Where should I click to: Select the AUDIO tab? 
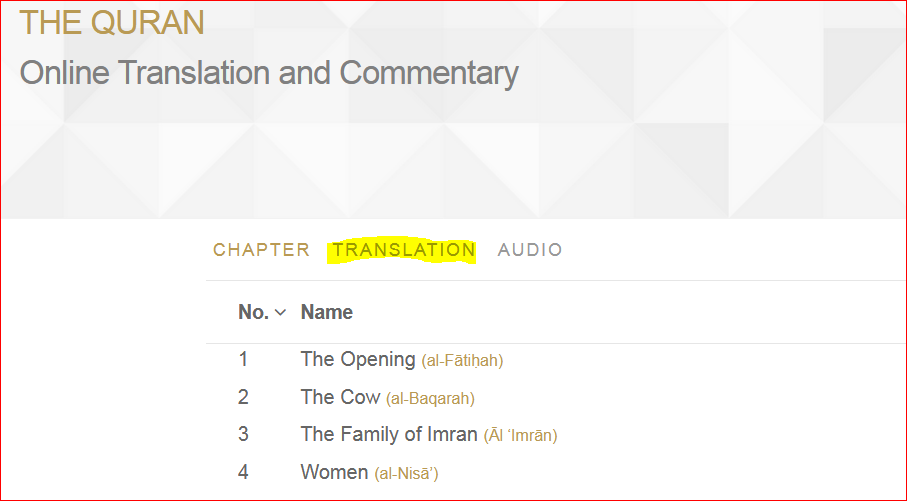[530, 250]
